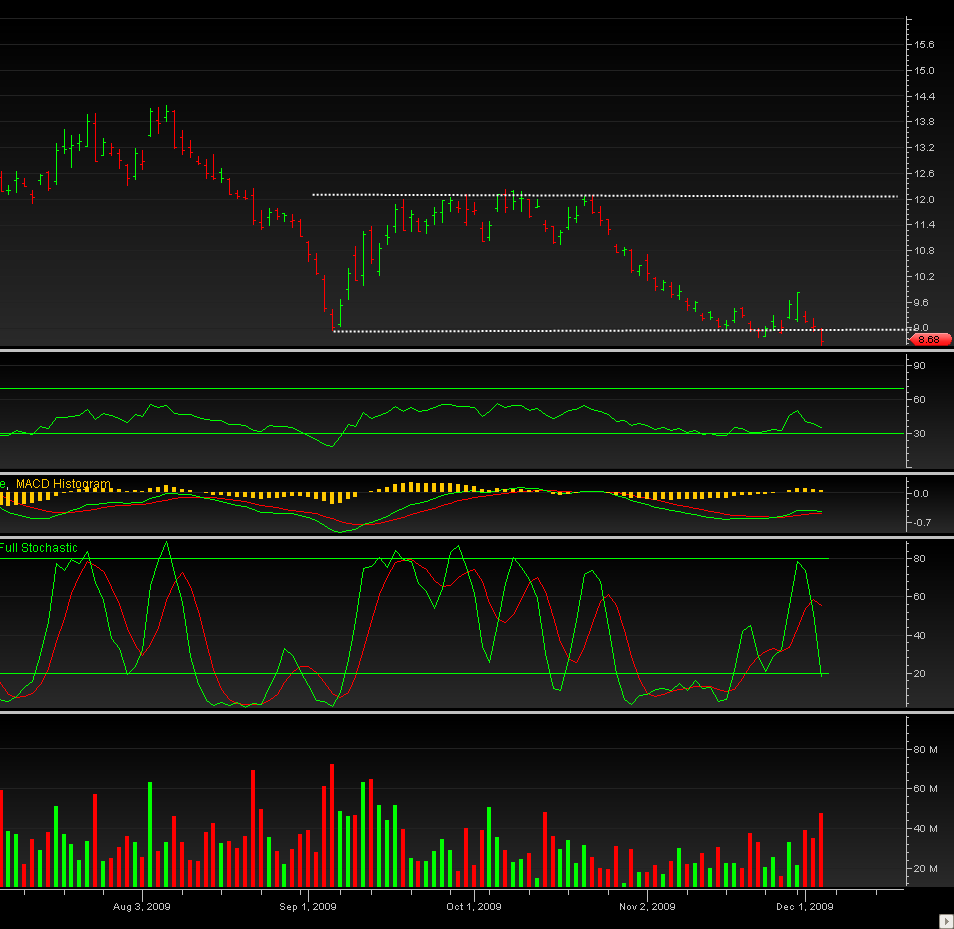954x929 pixels.
Task: Click the 13.2 price axis label
Action: 924,148
